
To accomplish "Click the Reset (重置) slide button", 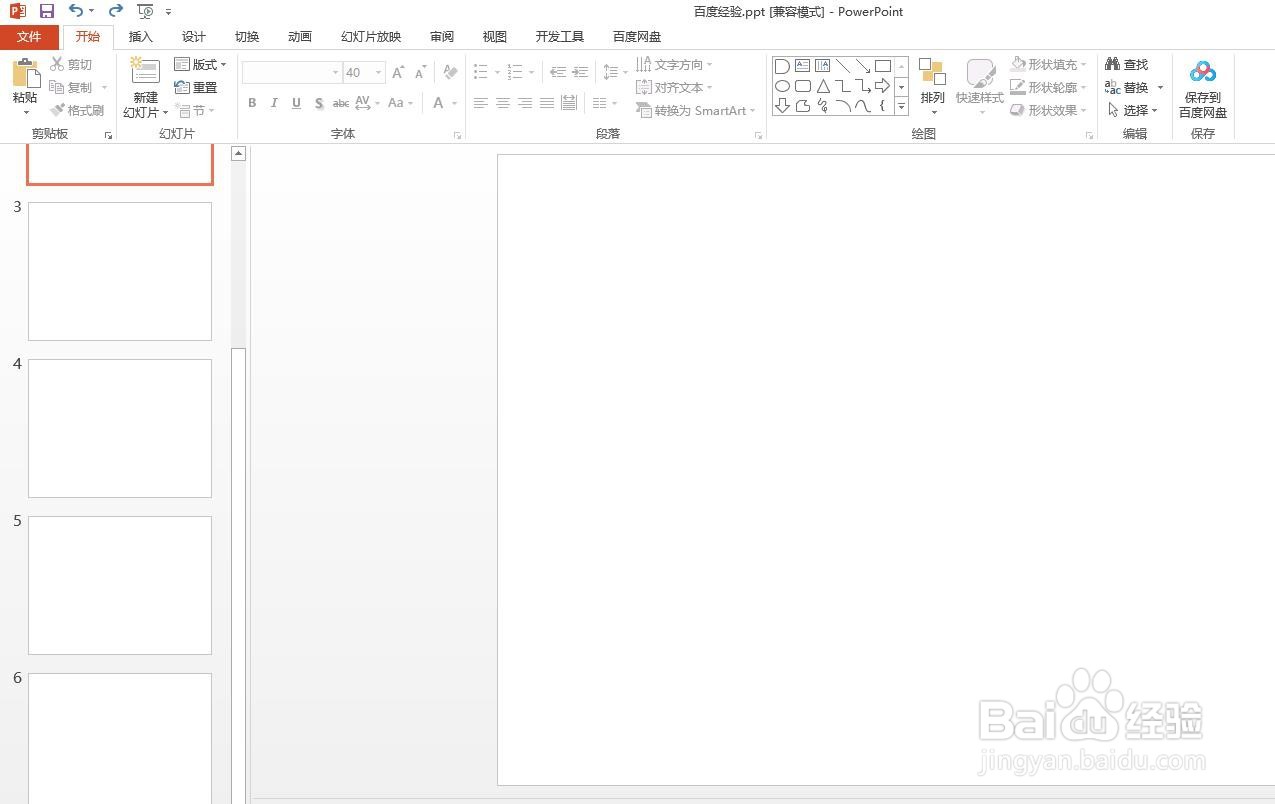I will [x=196, y=88].
